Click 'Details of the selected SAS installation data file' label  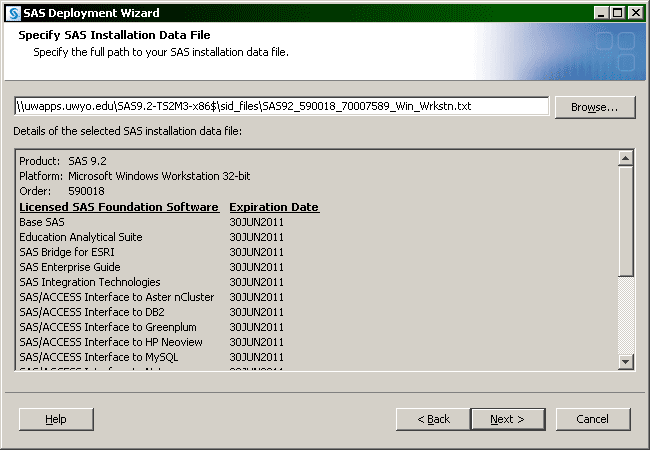click(x=128, y=131)
